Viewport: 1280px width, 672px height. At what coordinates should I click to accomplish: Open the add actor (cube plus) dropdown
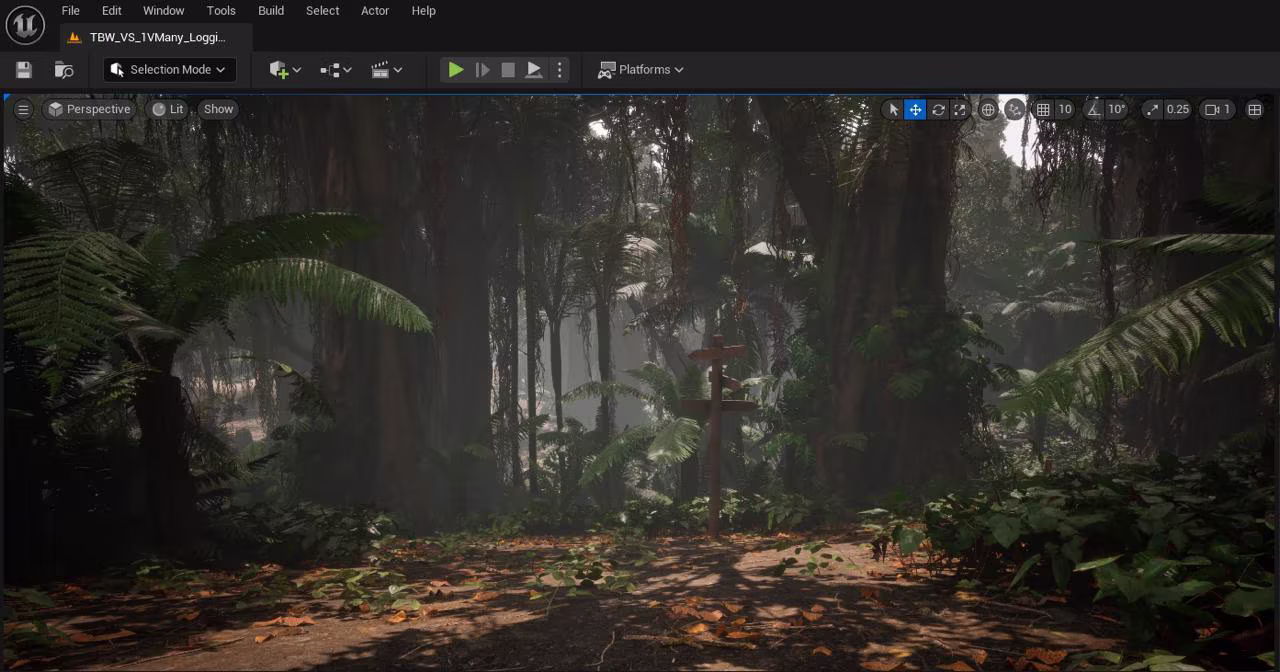pyautogui.click(x=284, y=70)
